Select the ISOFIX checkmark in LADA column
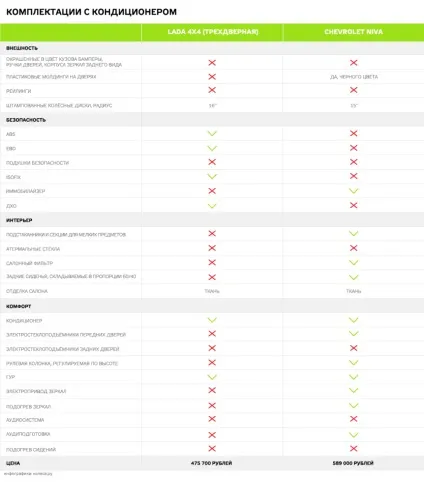Image resolution: width=424 pixels, height=483 pixels. (212, 176)
